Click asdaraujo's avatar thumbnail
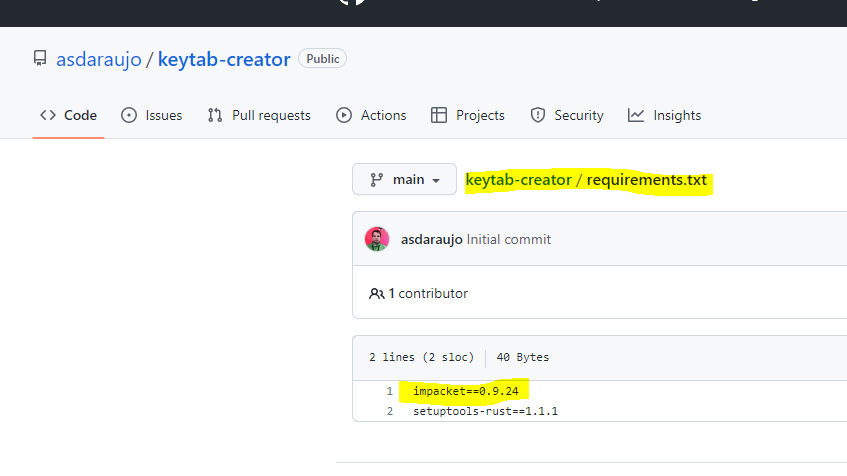 click(x=377, y=239)
